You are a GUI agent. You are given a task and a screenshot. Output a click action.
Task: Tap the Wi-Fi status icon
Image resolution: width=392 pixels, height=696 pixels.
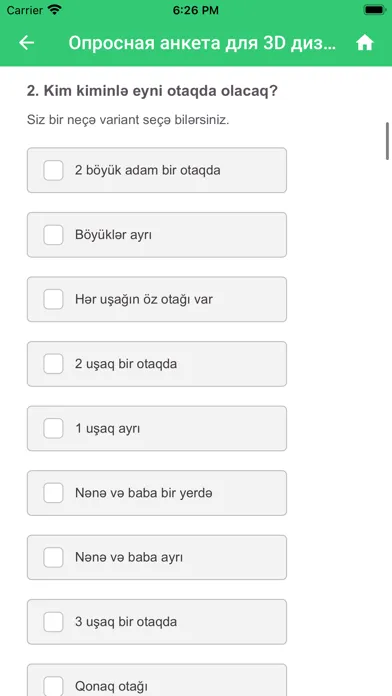click(55, 10)
